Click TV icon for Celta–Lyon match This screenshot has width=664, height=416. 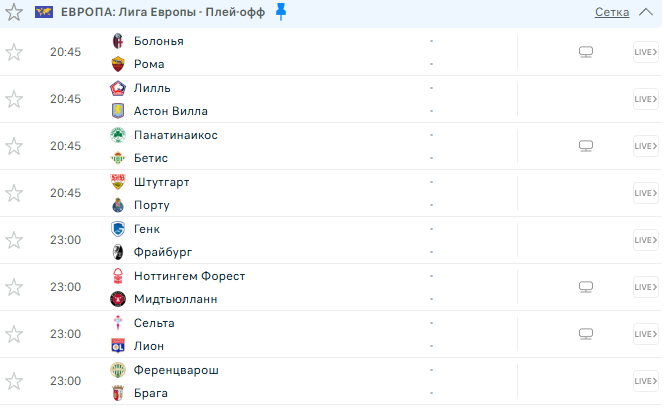pos(586,334)
